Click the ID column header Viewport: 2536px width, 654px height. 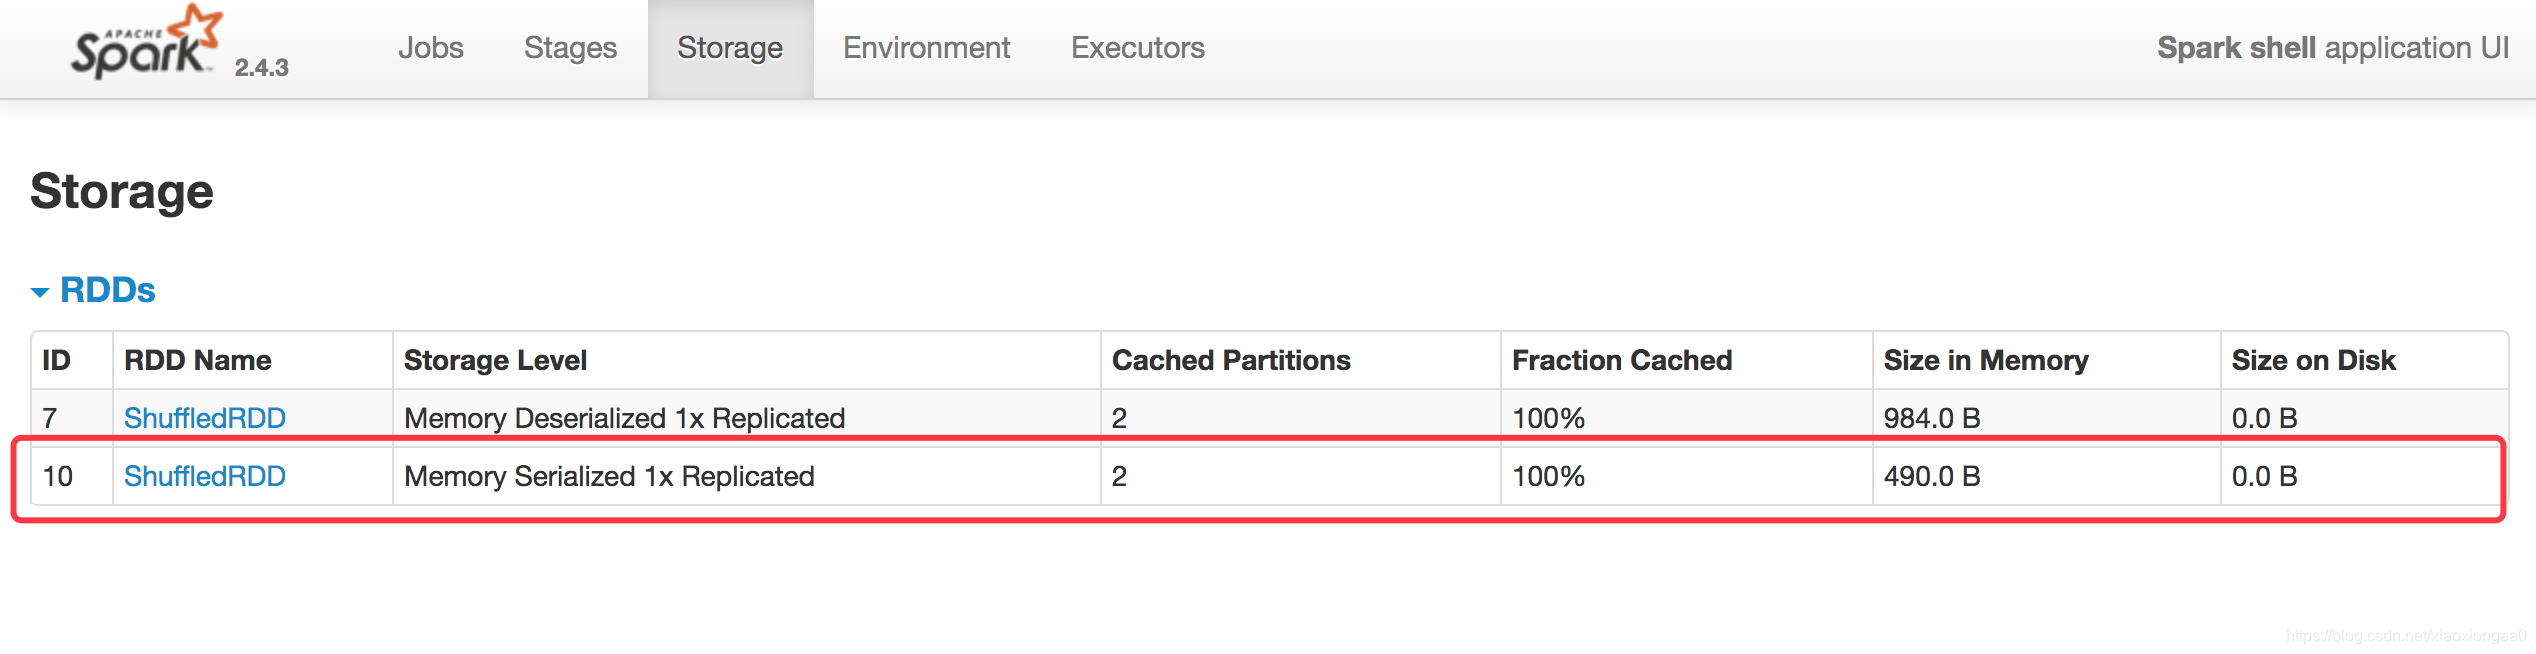[56, 360]
